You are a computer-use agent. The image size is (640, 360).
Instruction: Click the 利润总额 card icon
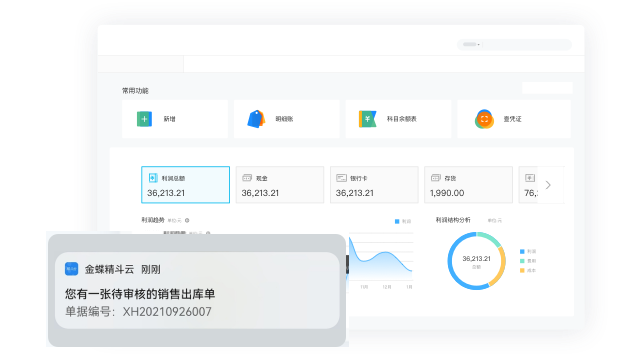click(153, 178)
